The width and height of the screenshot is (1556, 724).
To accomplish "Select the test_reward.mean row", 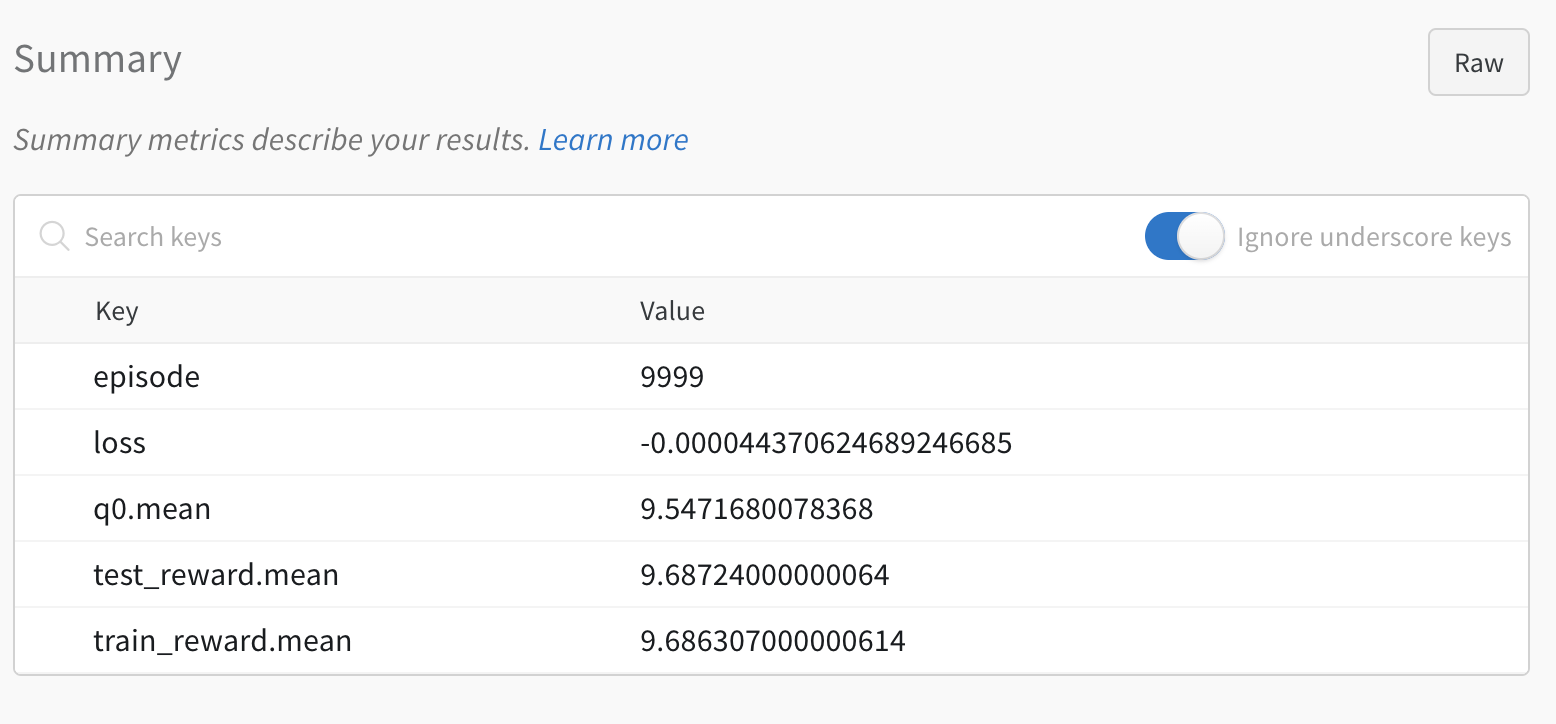I will (216, 574).
